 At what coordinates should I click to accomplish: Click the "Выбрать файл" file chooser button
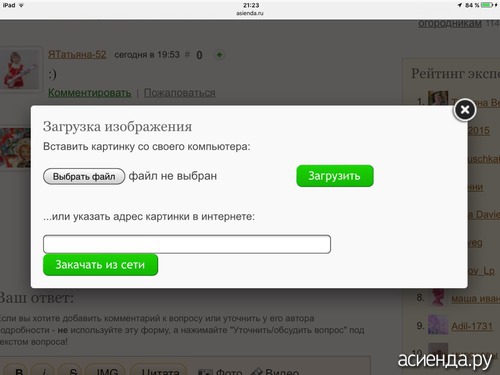(x=84, y=176)
